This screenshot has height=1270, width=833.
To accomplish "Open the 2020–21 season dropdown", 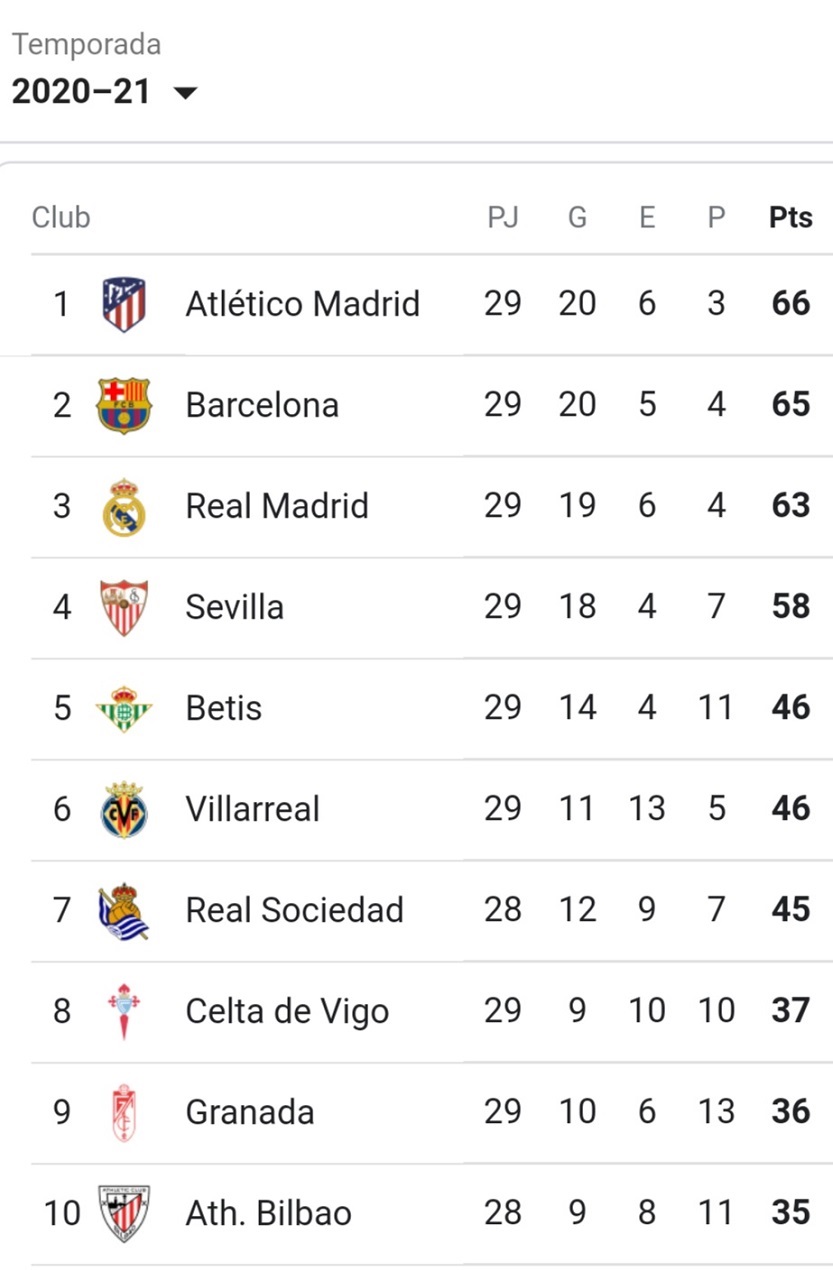I will 82,92.
